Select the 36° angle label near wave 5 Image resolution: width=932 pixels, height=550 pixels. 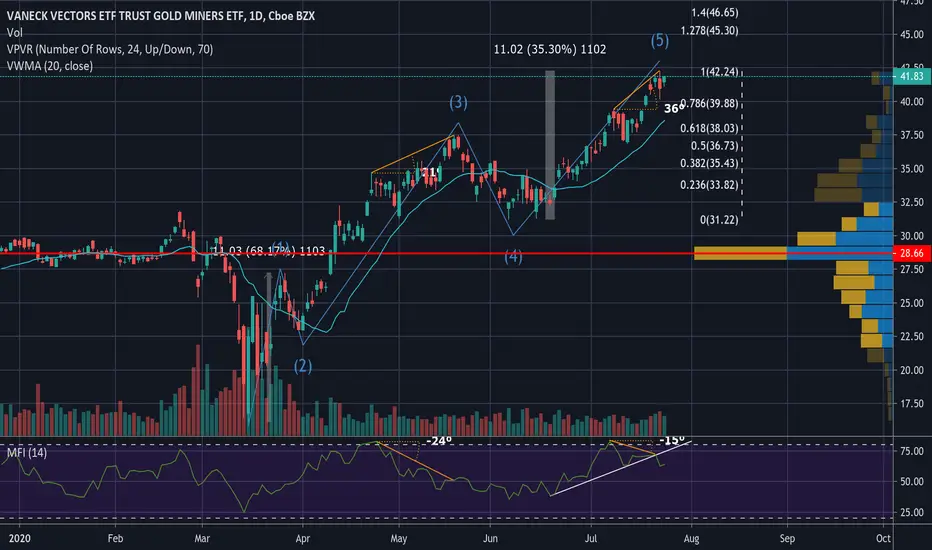(x=672, y=108)
